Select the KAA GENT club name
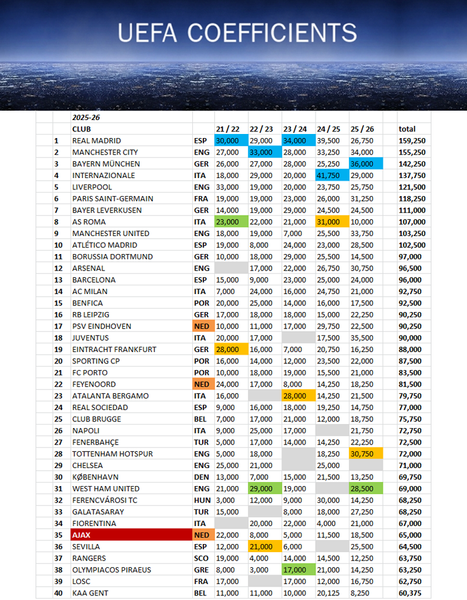Viewport: 467px width, 600px height. click(x=90, y=593)
